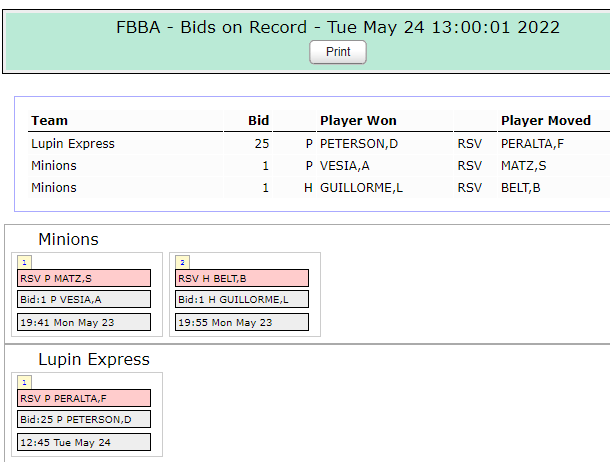The height and width of the screenshot is (462, 610).
Task: Select the RSV P PERALTA,F box
Action: 83,398
